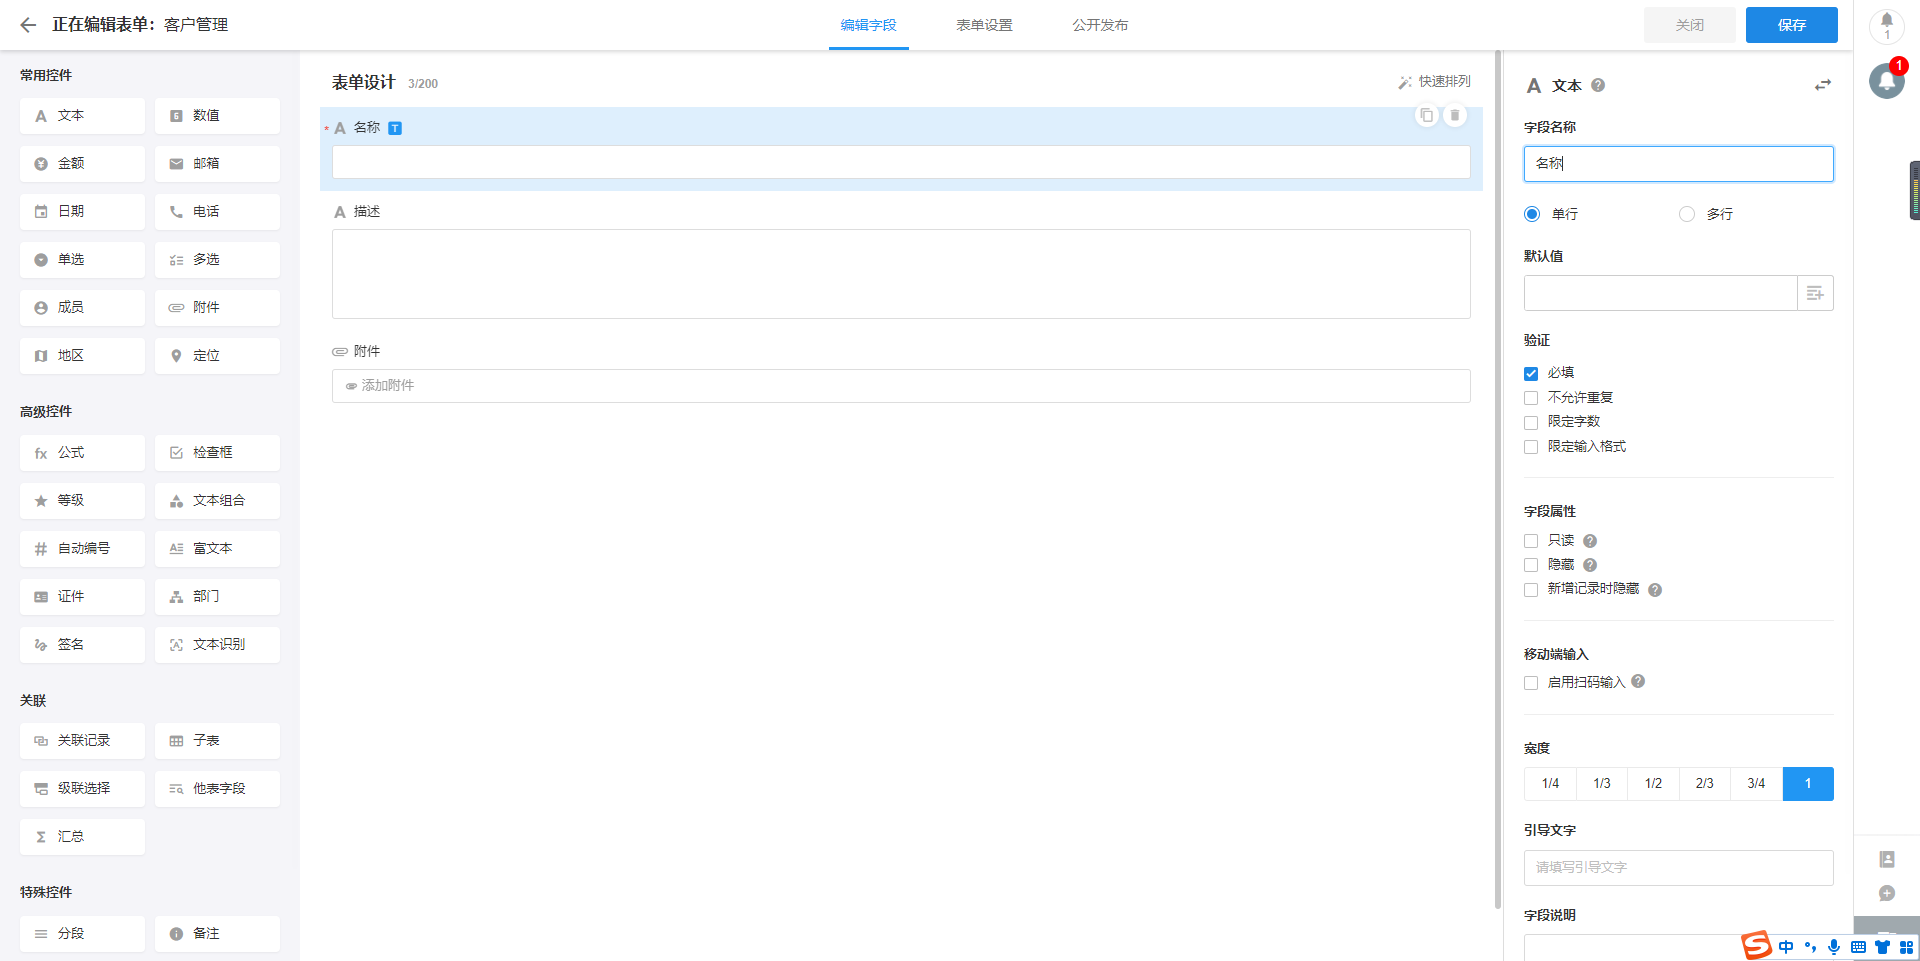
Task: Add a 单选 single-choice control
Action: point(82,260)
